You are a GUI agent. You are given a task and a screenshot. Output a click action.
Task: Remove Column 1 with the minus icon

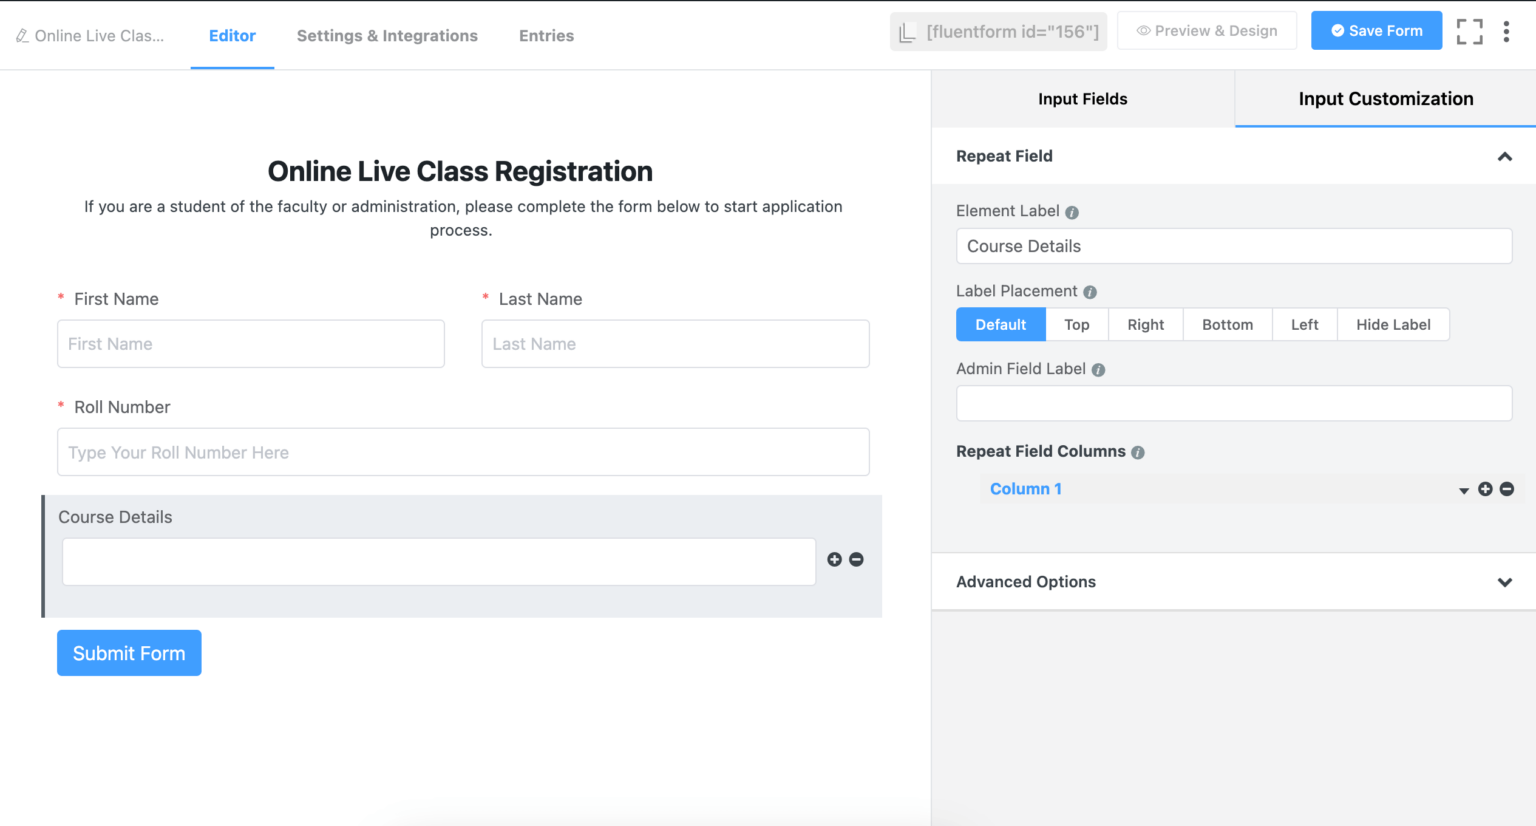(x=1508, y=489)
